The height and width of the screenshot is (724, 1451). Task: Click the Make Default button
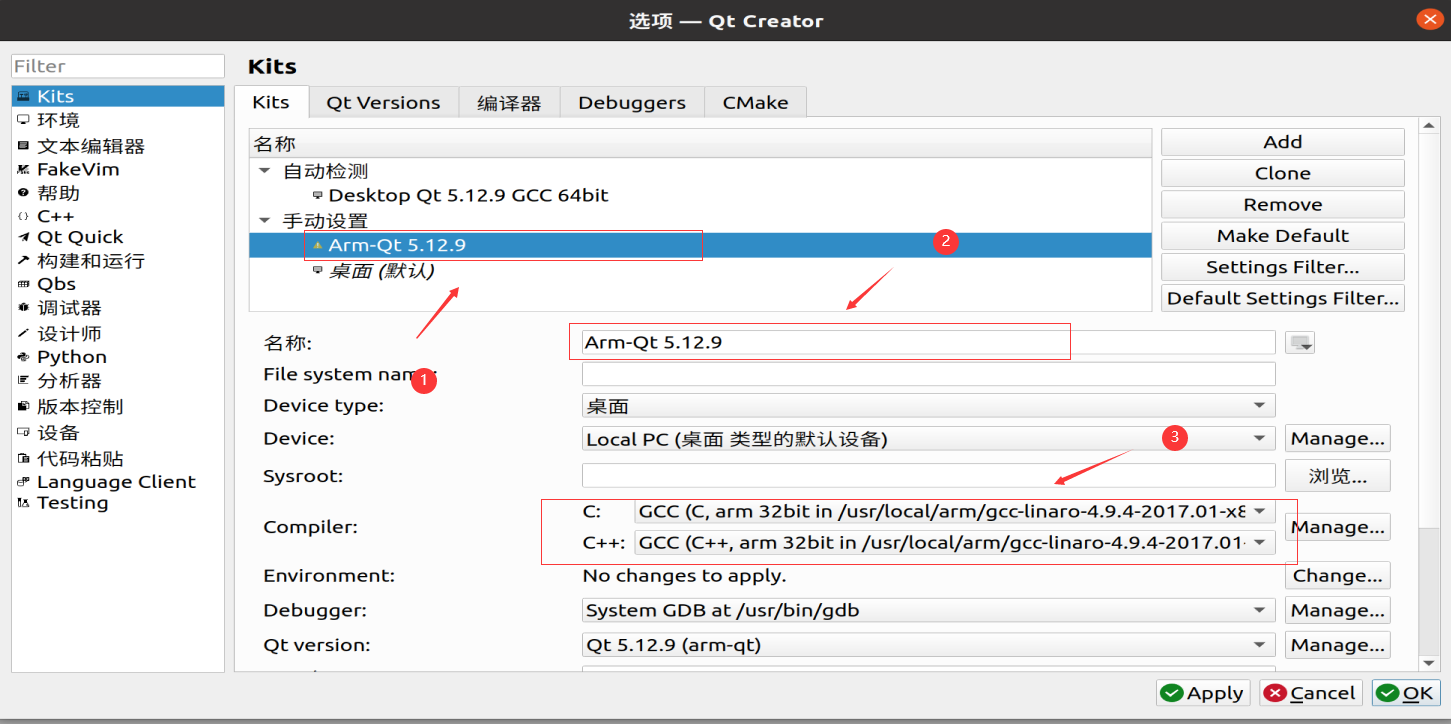(1283, 235)
